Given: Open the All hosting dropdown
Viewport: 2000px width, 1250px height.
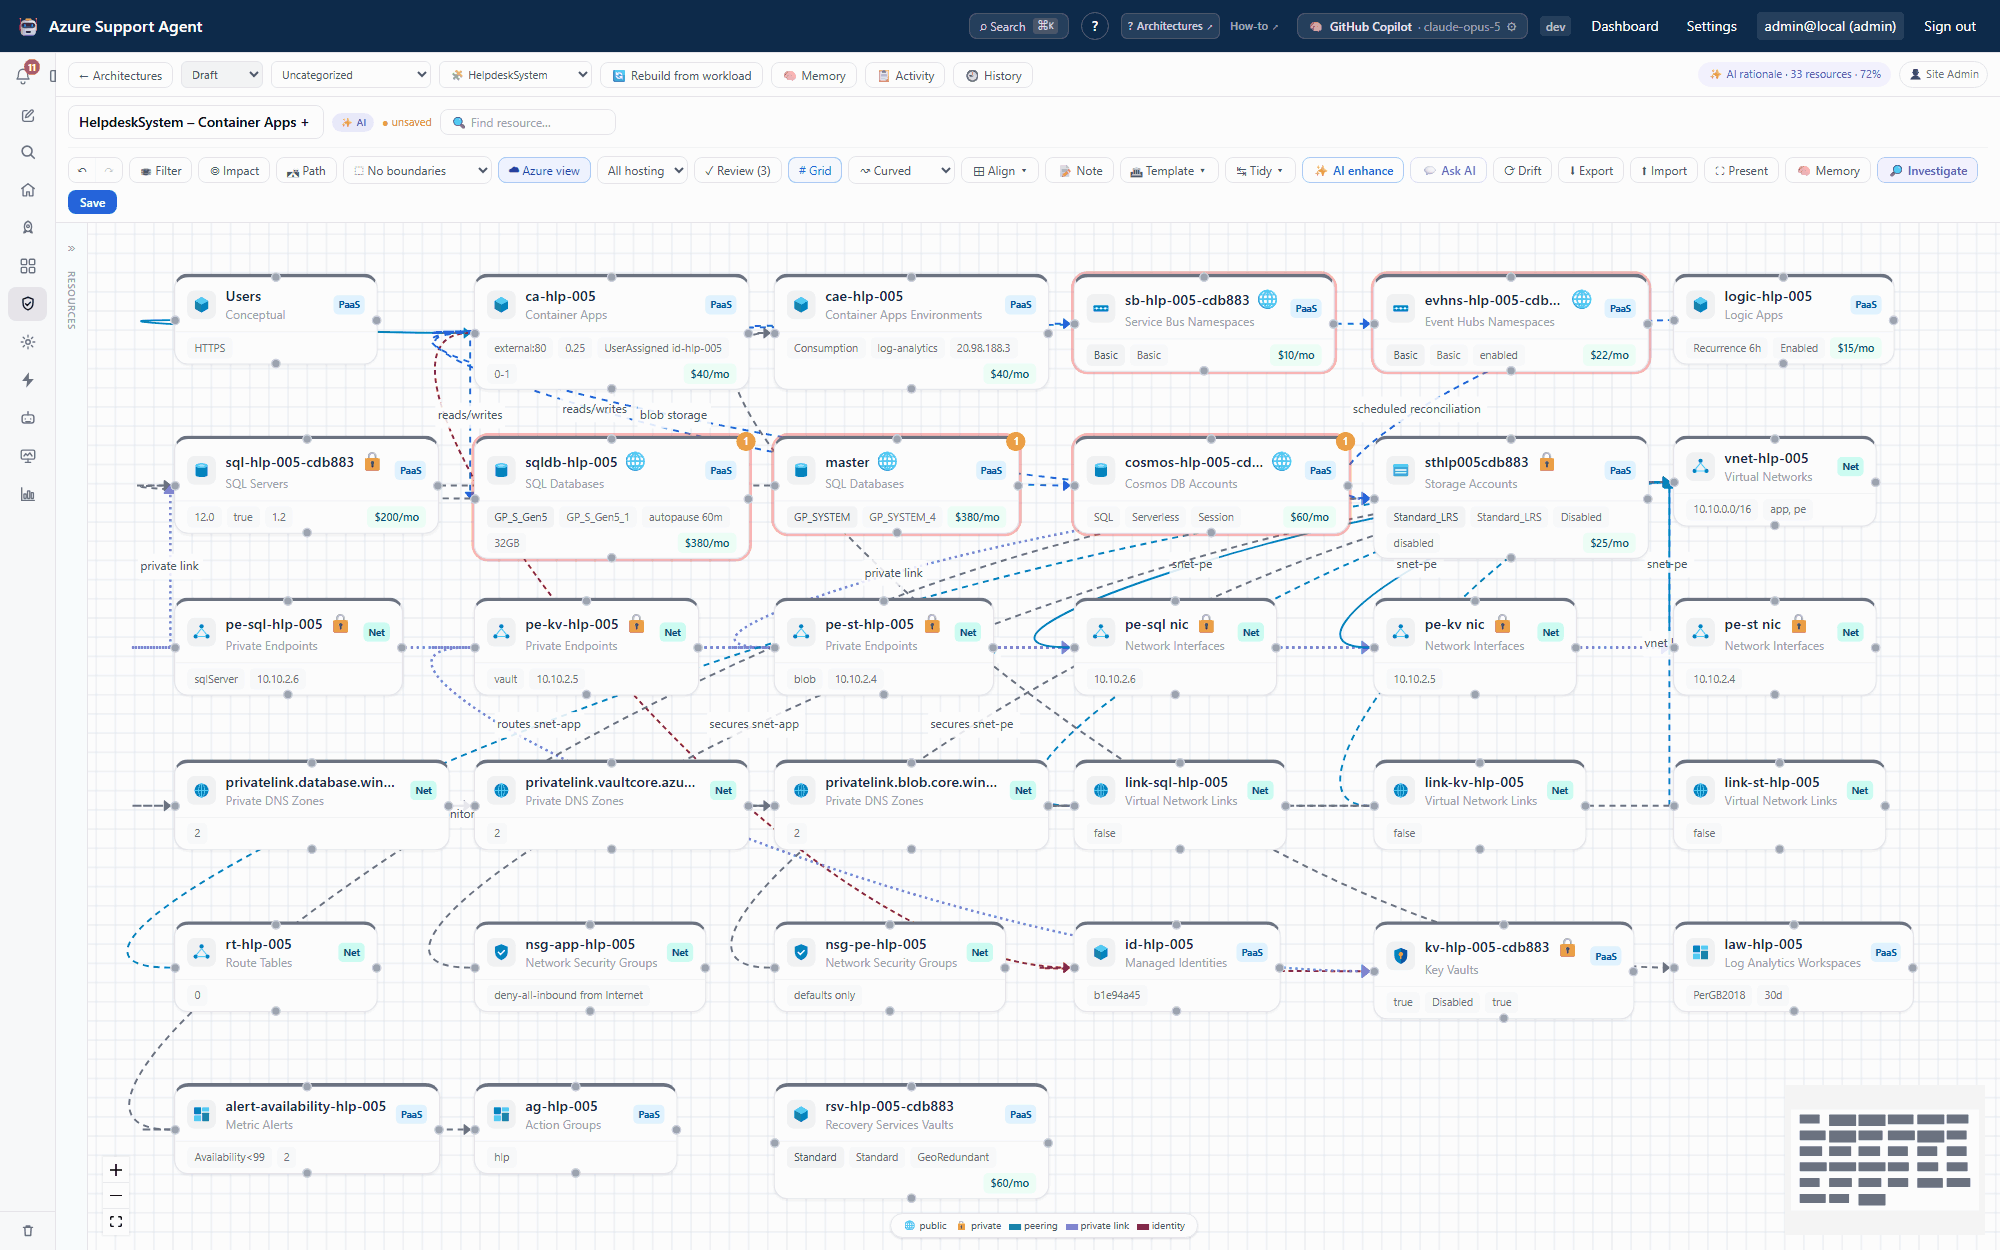Looking at the screenshot, I should [x=644, y=171].
